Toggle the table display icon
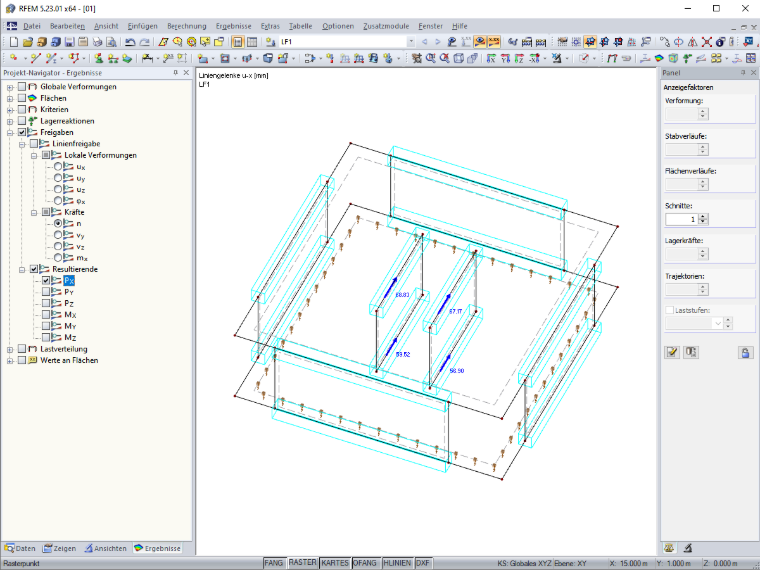 (252, 42)
